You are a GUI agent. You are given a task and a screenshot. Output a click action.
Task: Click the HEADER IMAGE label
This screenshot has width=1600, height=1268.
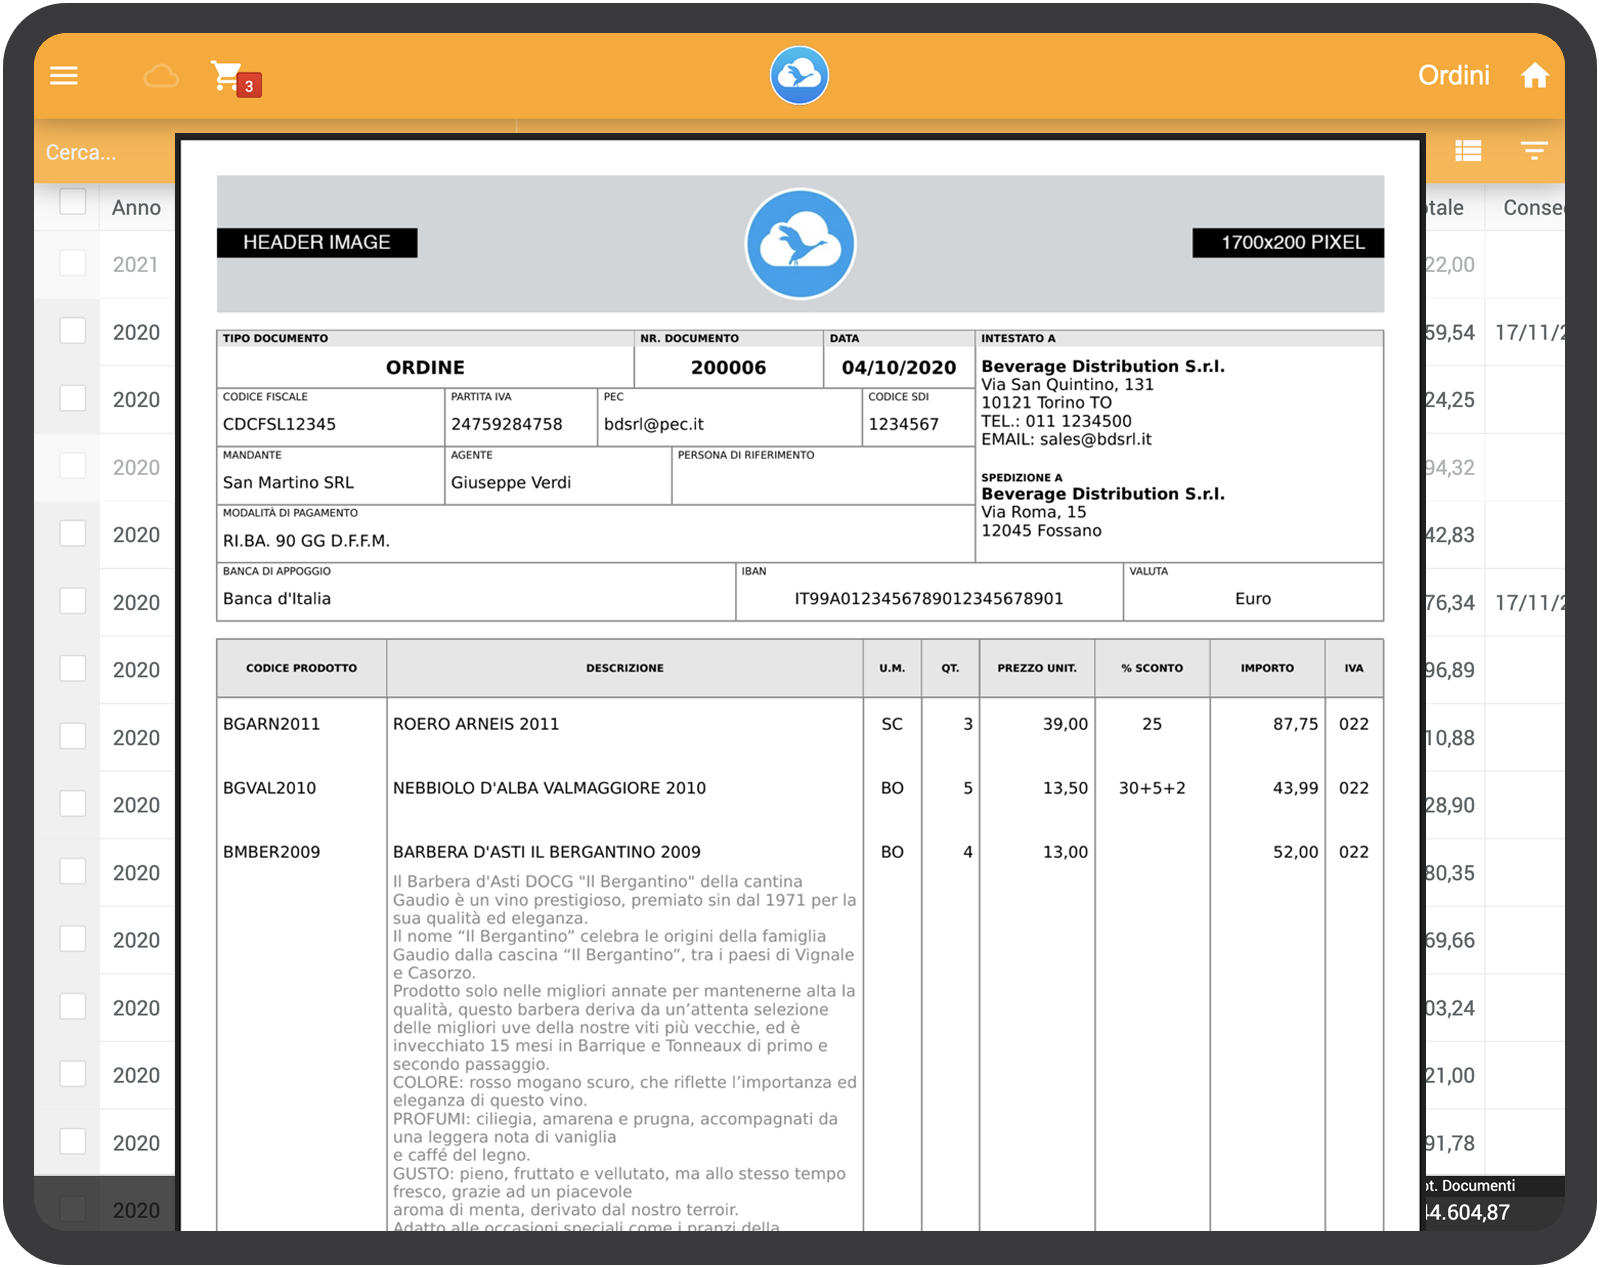[x=317, y=242]
